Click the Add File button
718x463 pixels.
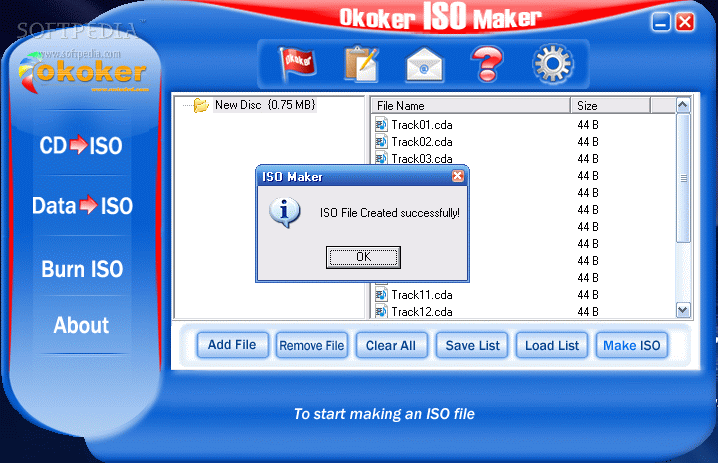click(232, 345)
